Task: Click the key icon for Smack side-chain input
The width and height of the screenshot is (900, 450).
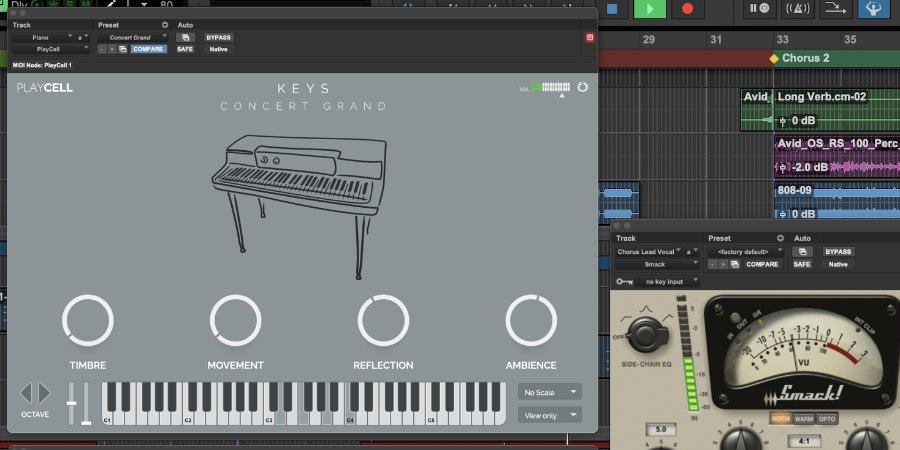Action: pyautogui.click(x=625, y=282)
